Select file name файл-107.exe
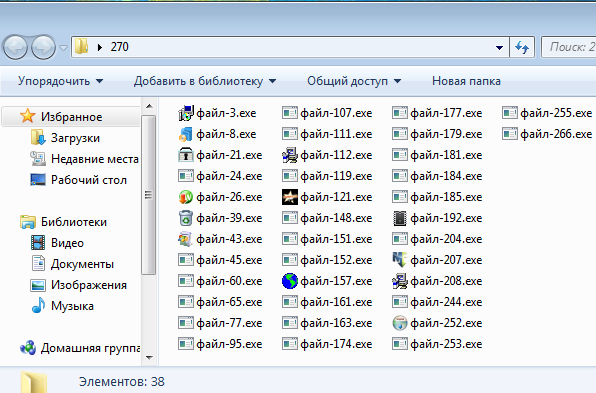Image resolution: width=596 pixels, height=393 pixels. pyautogui.click(x=336, y=113)
